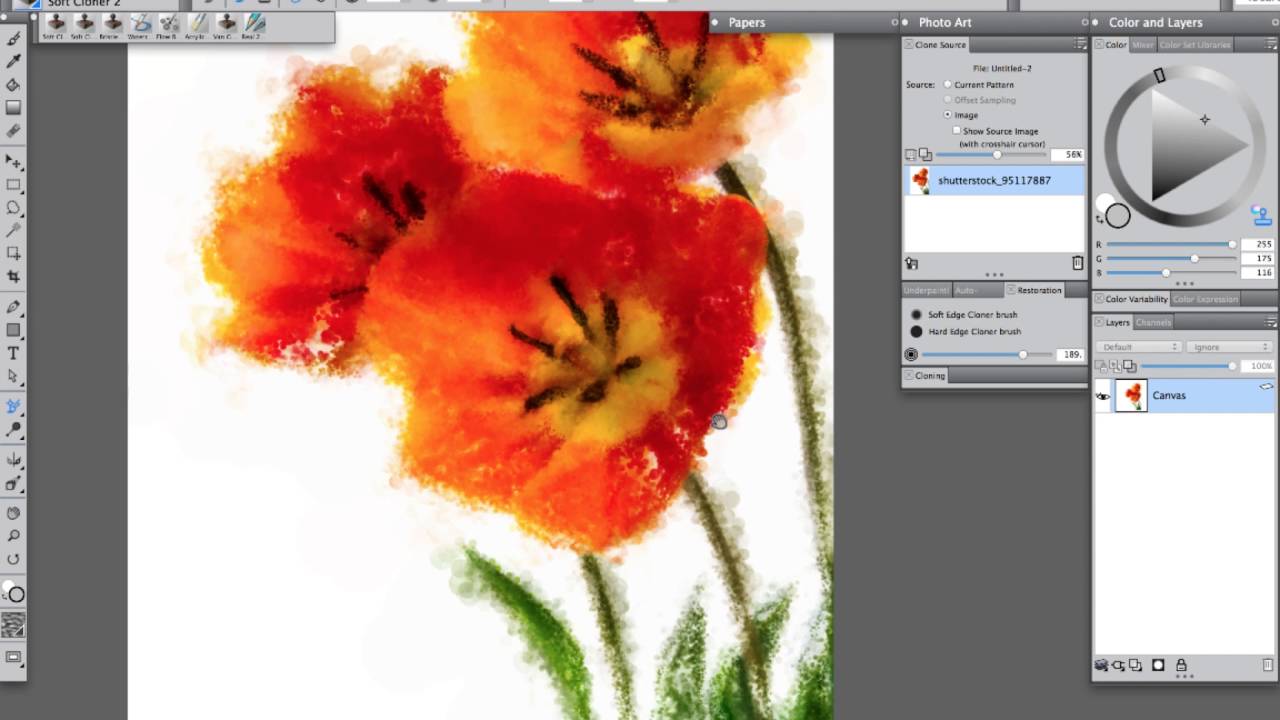This screenshot has width=1280, height=720.
Task: Select the Cloner tool
Action: pyautogui.click(x=14, y=406)
